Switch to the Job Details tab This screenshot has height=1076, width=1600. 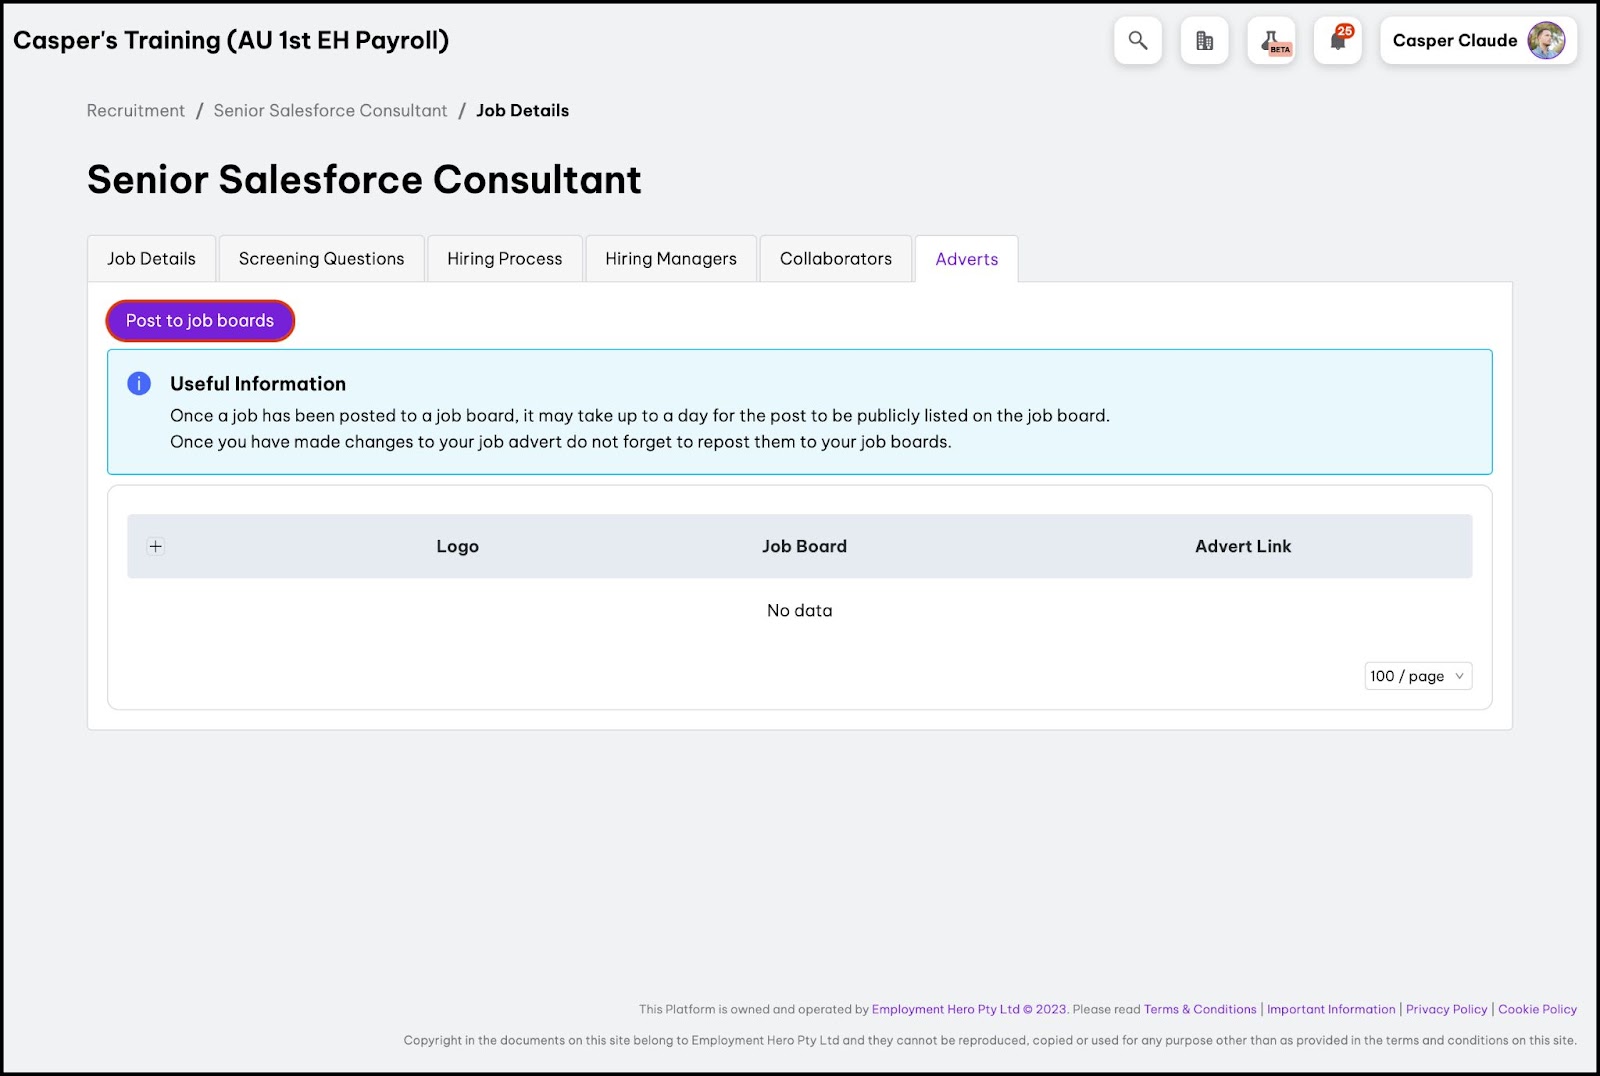point(151,259)
